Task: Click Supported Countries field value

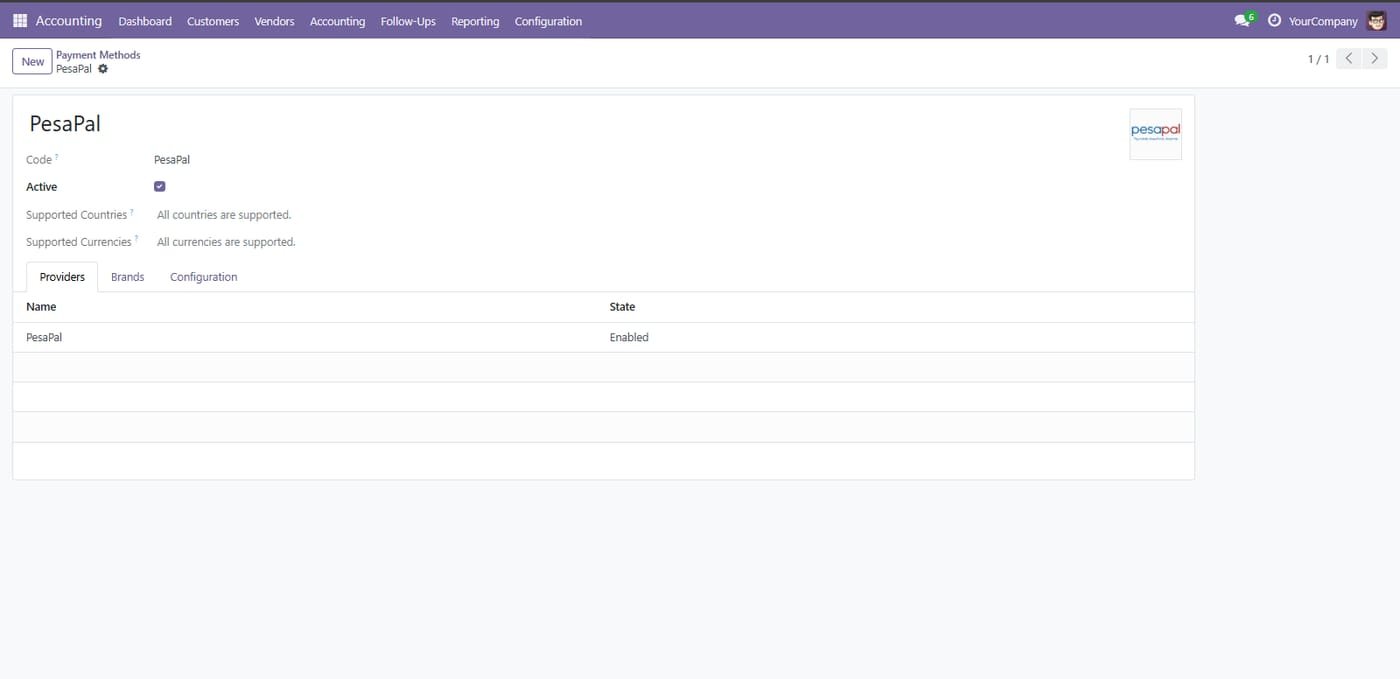Action: point(224,214)
